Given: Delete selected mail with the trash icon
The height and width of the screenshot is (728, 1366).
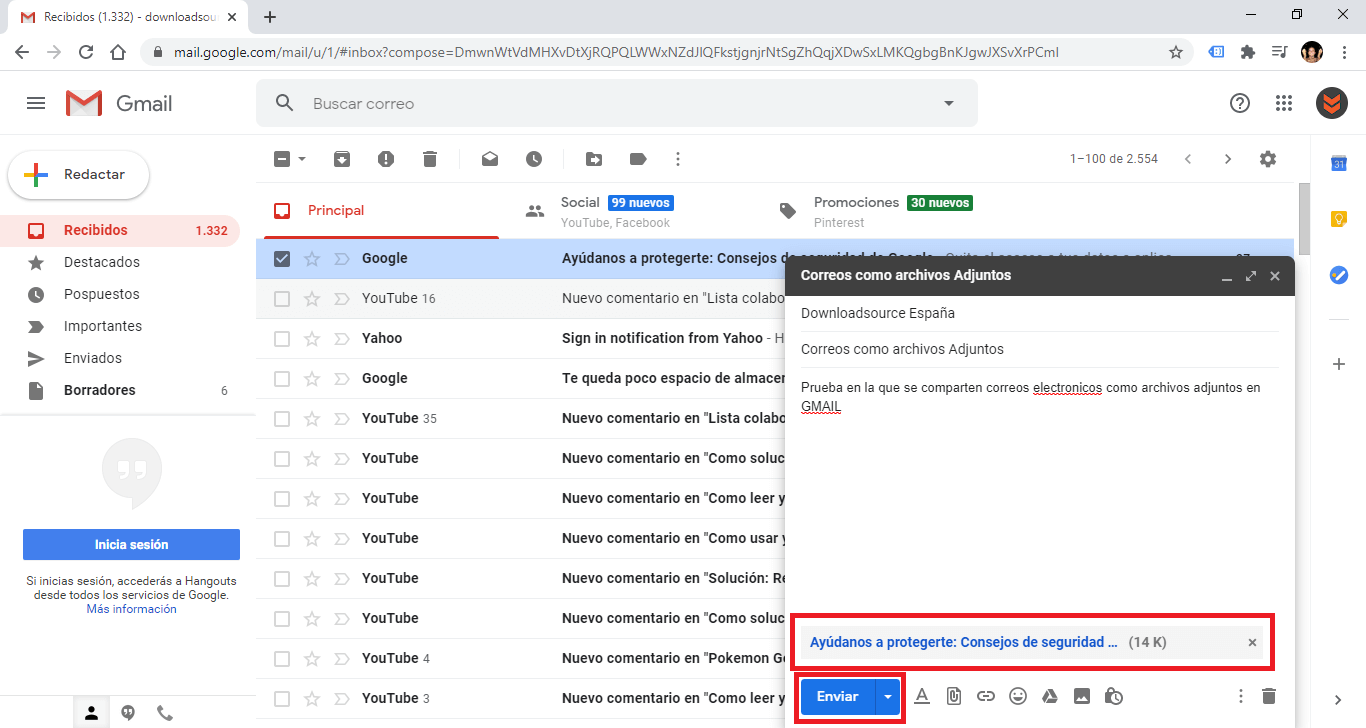Looking at the screenshot, I should point(430,159).
